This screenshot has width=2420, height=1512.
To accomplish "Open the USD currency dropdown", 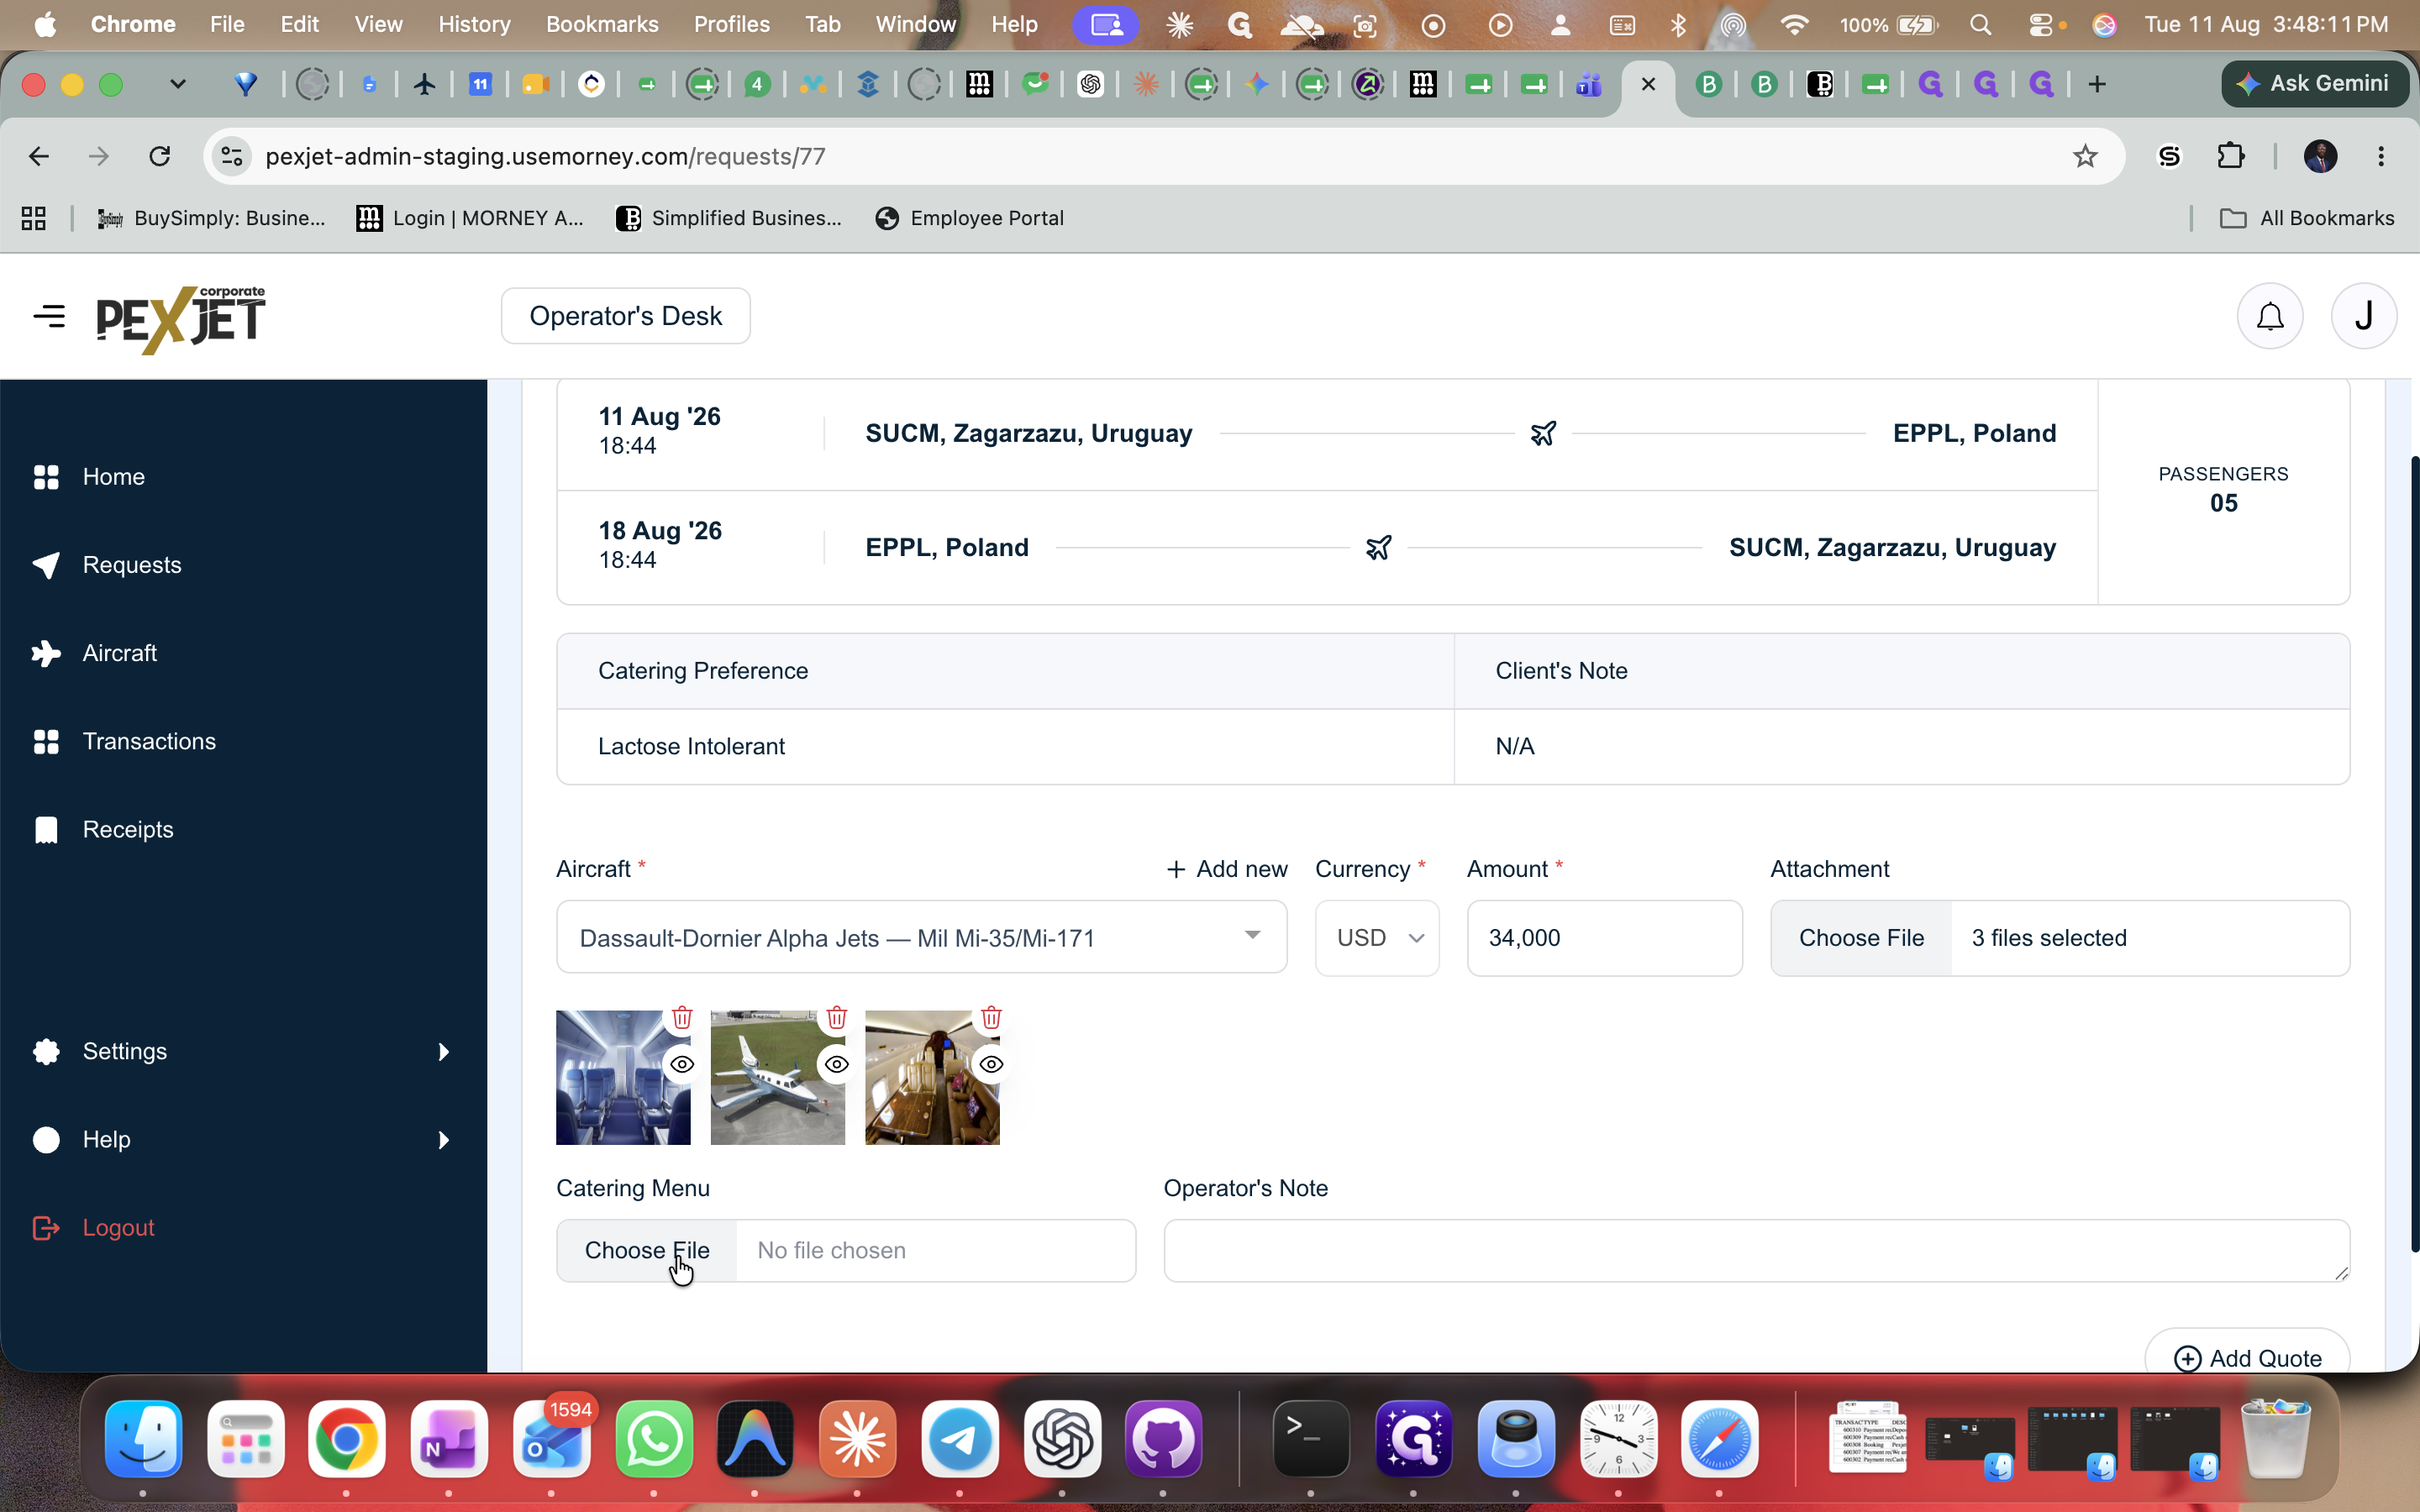I will pyautogui.click(x=1377, y=938).
